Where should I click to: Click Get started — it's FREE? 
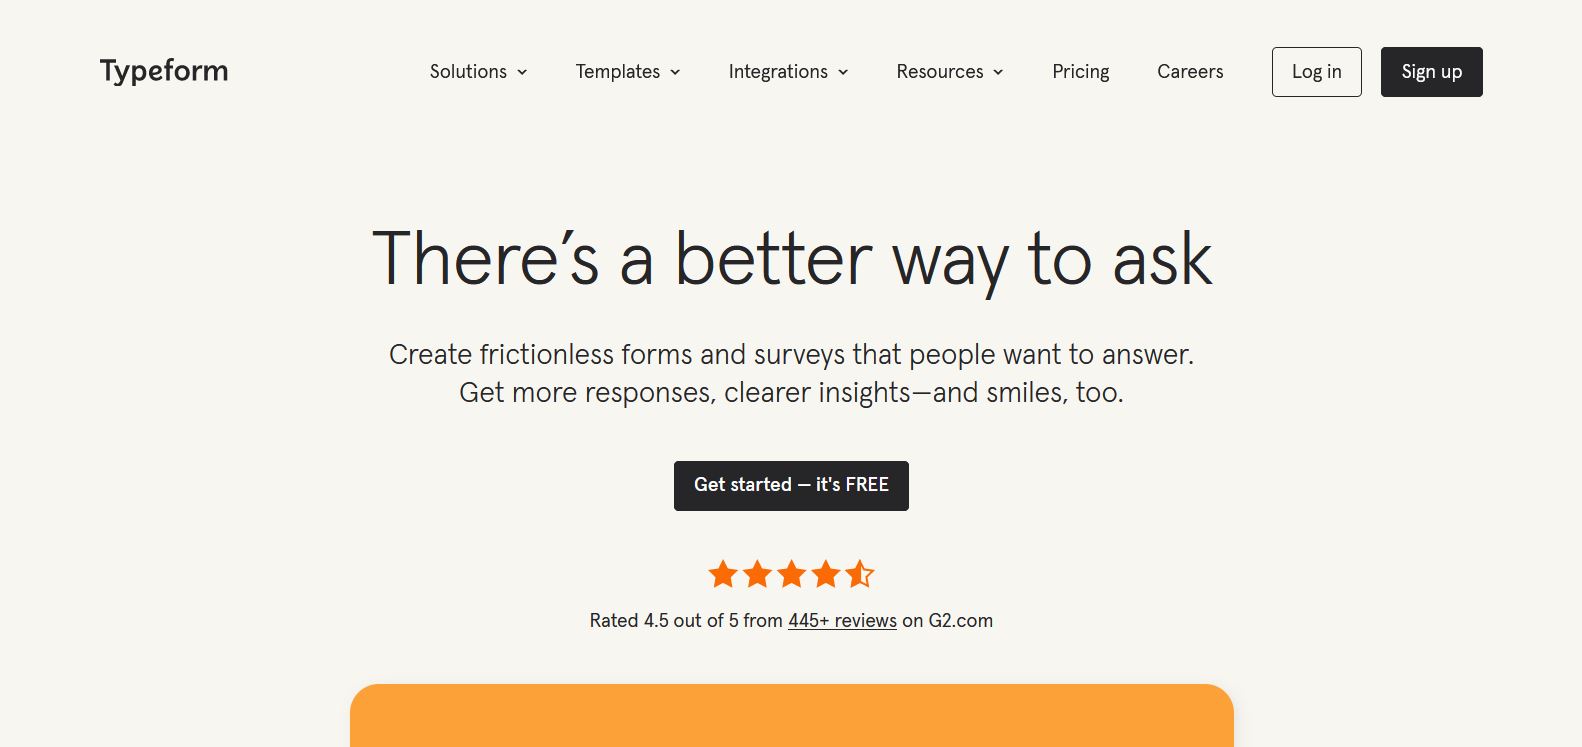point(791,486)
